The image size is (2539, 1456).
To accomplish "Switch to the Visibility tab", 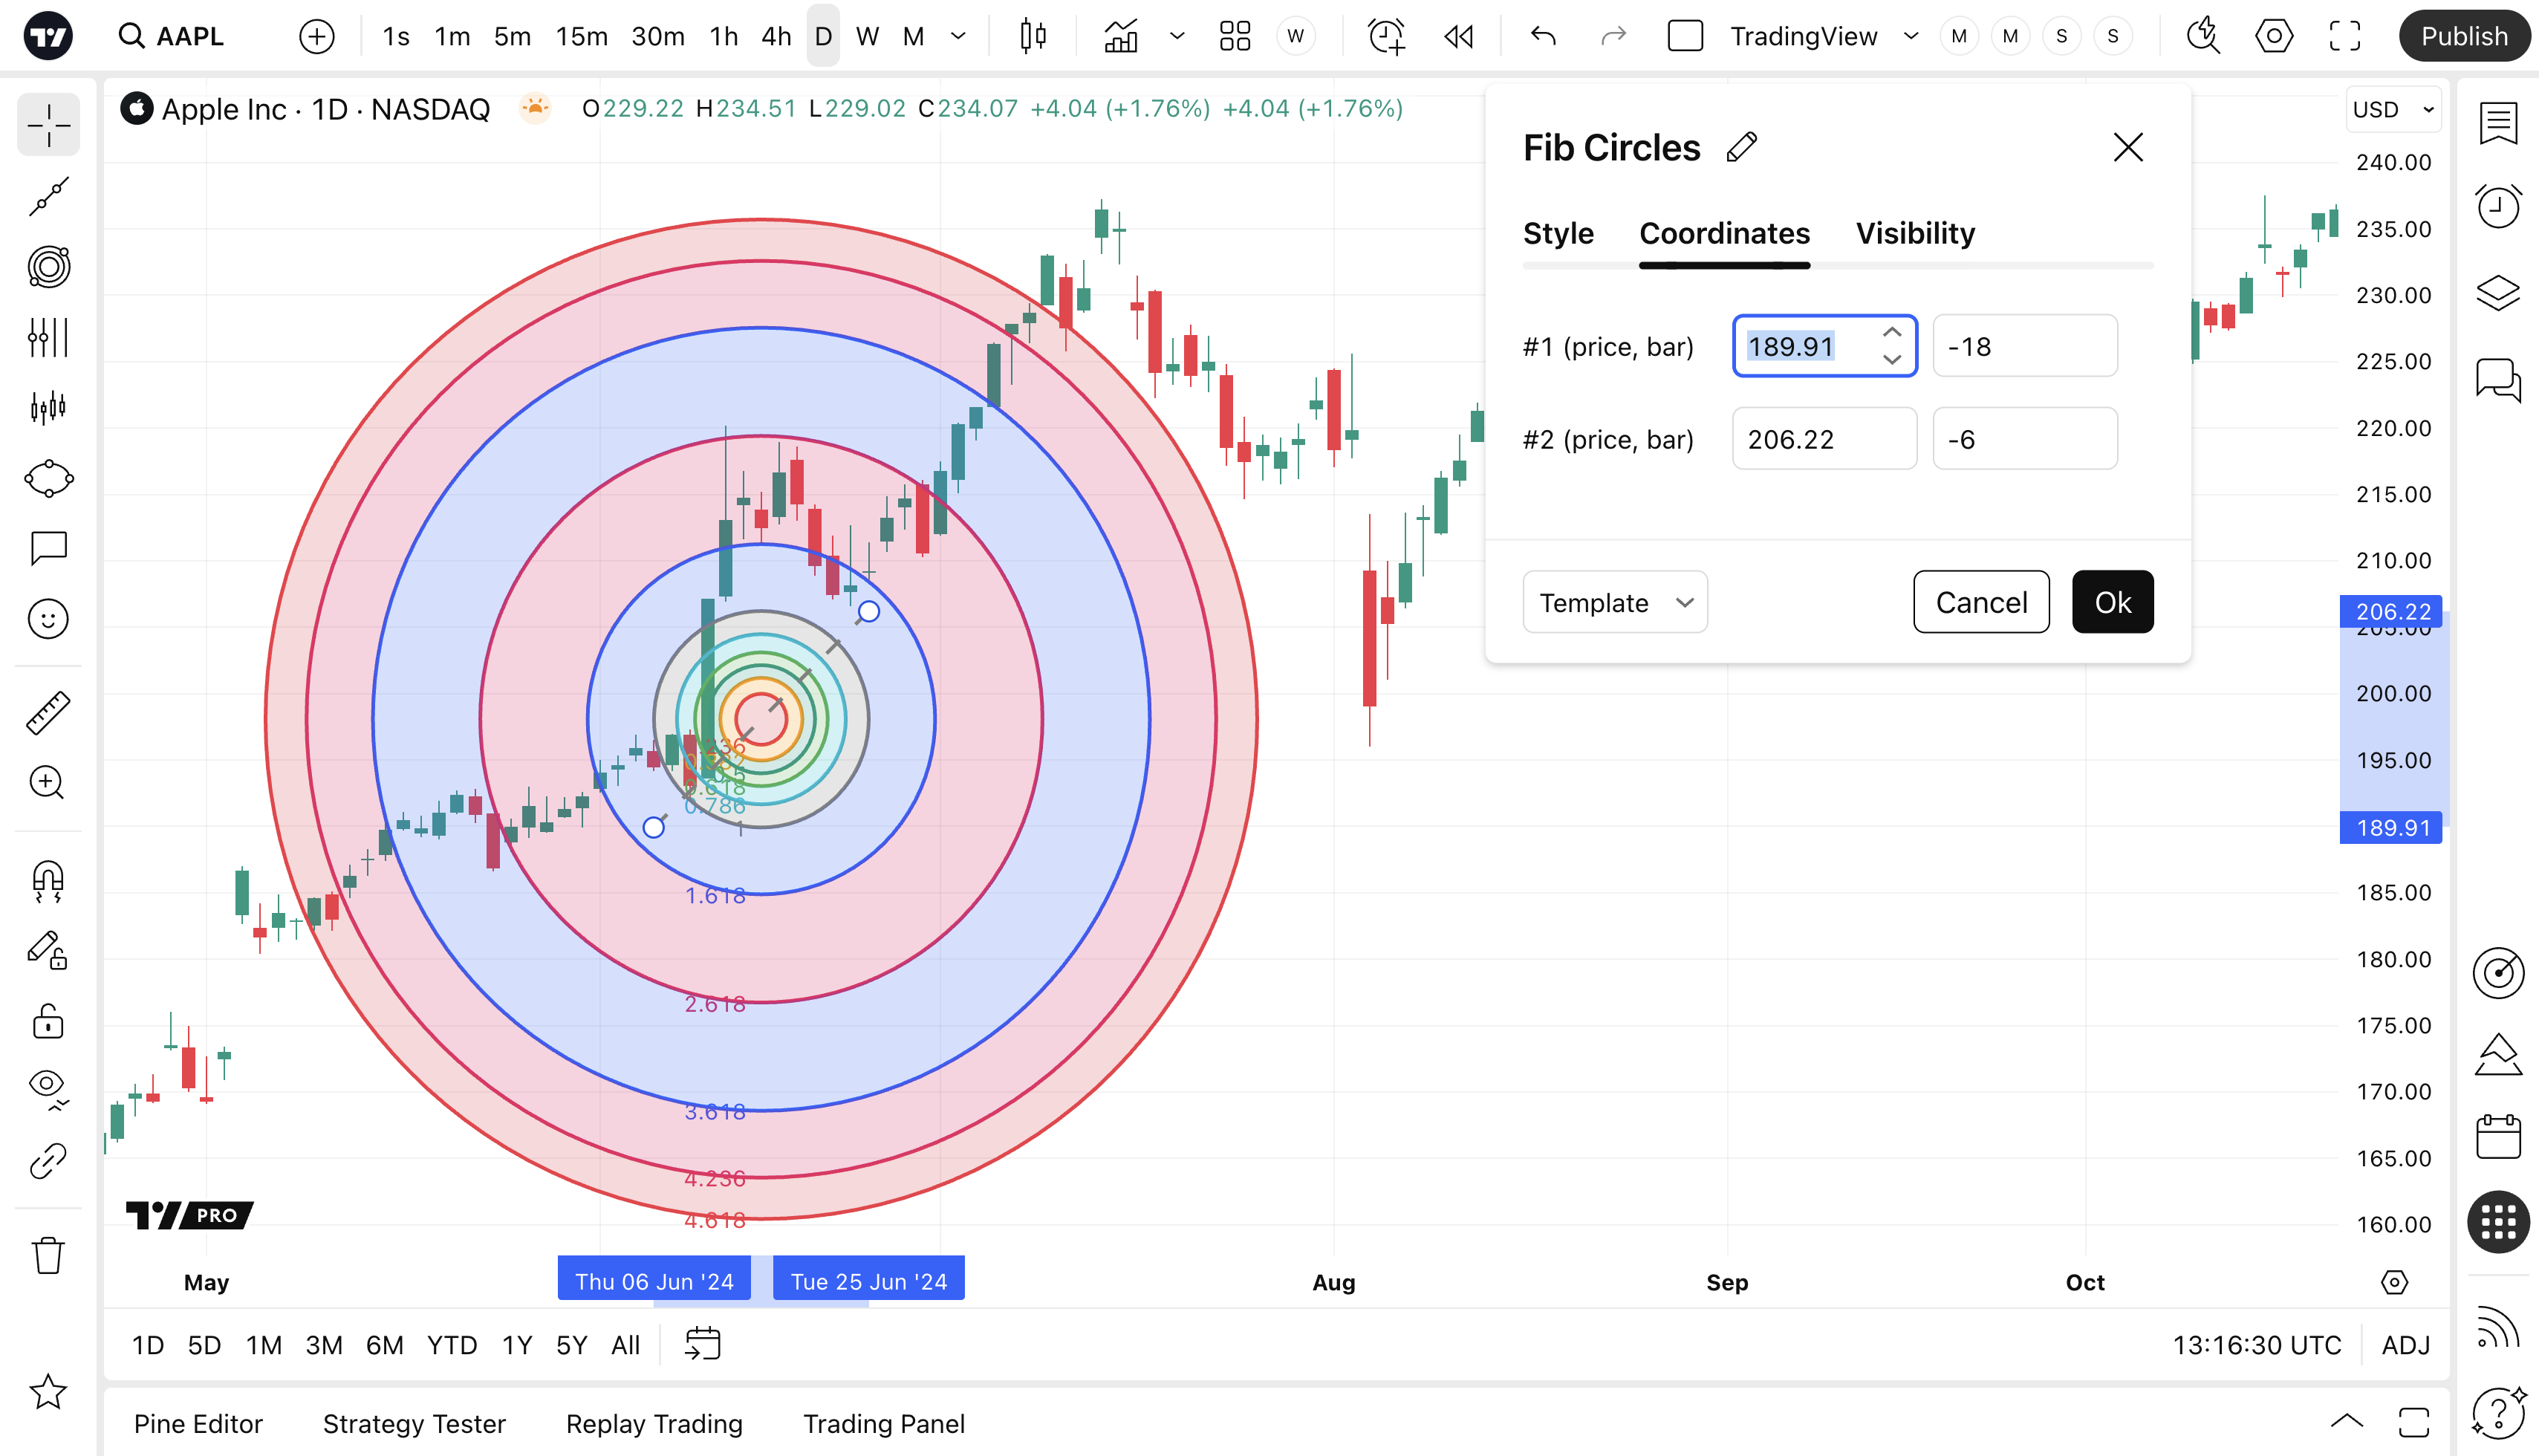I will point(1915,233).
